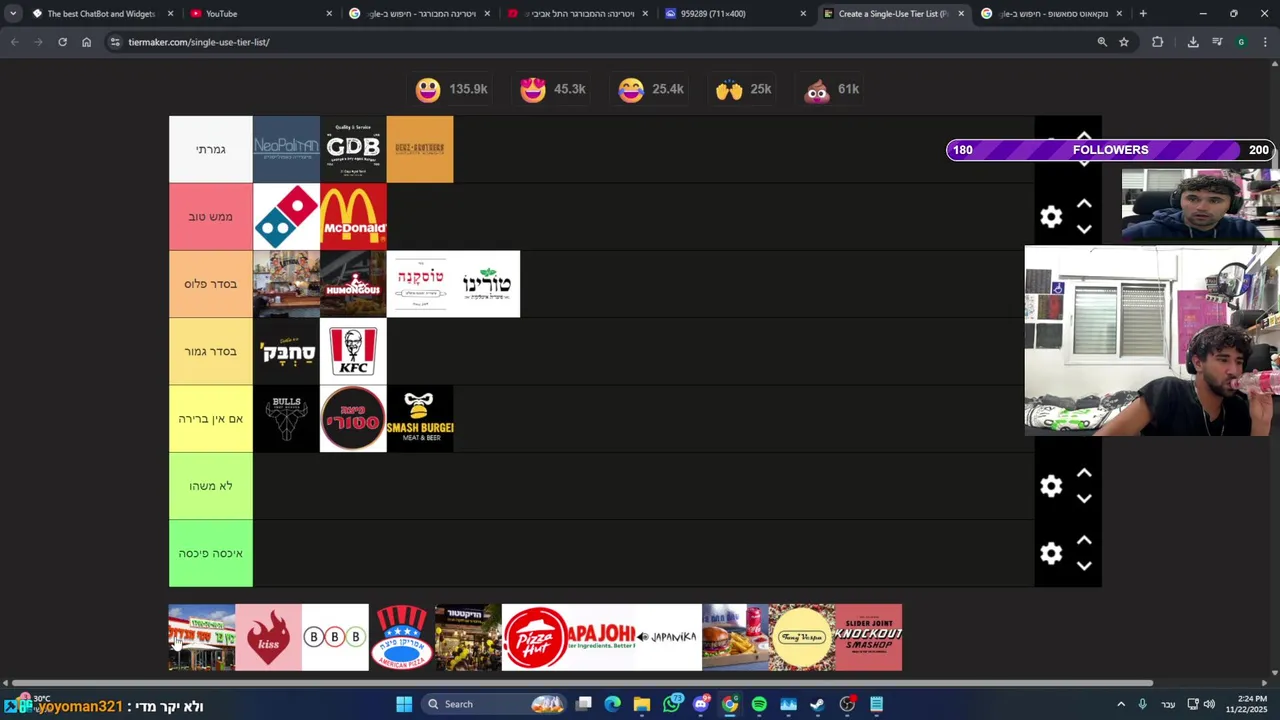
Task: Open Spotify from taskbar
Action: [x=759, y=704]
